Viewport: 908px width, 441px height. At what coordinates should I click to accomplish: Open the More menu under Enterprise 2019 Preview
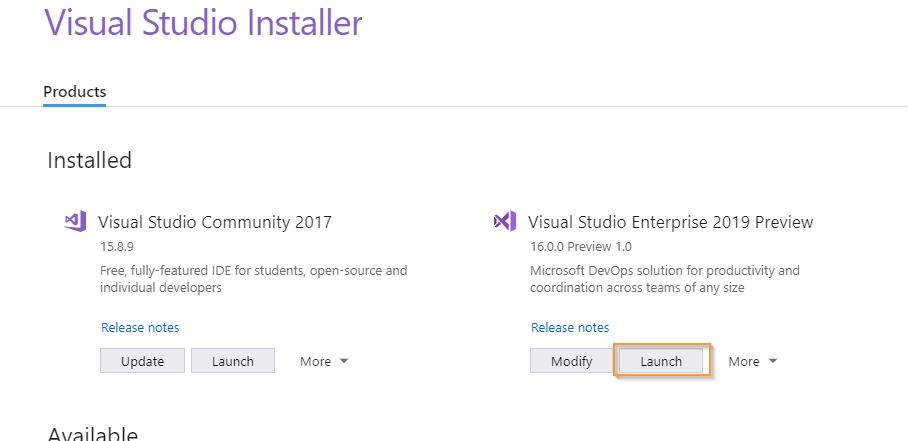tap(753, 361)
